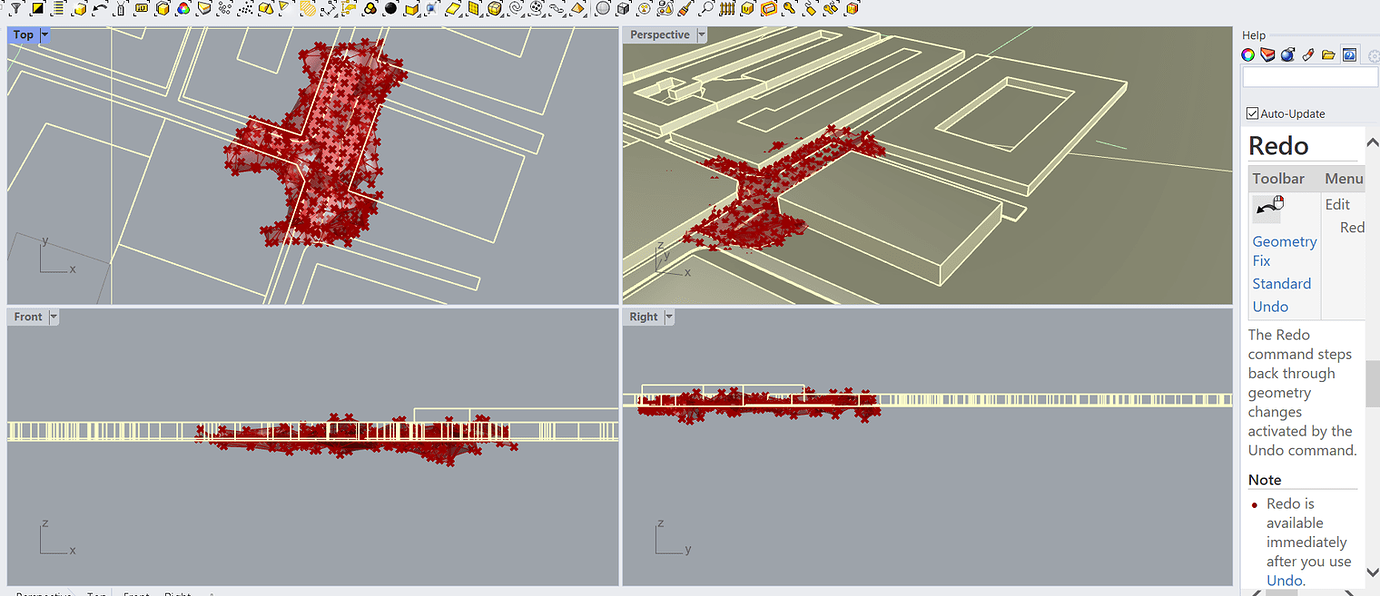Switch to the Right viewport tab at bottom
Screen dimensions: 1380x596
(x=177, y=593)
